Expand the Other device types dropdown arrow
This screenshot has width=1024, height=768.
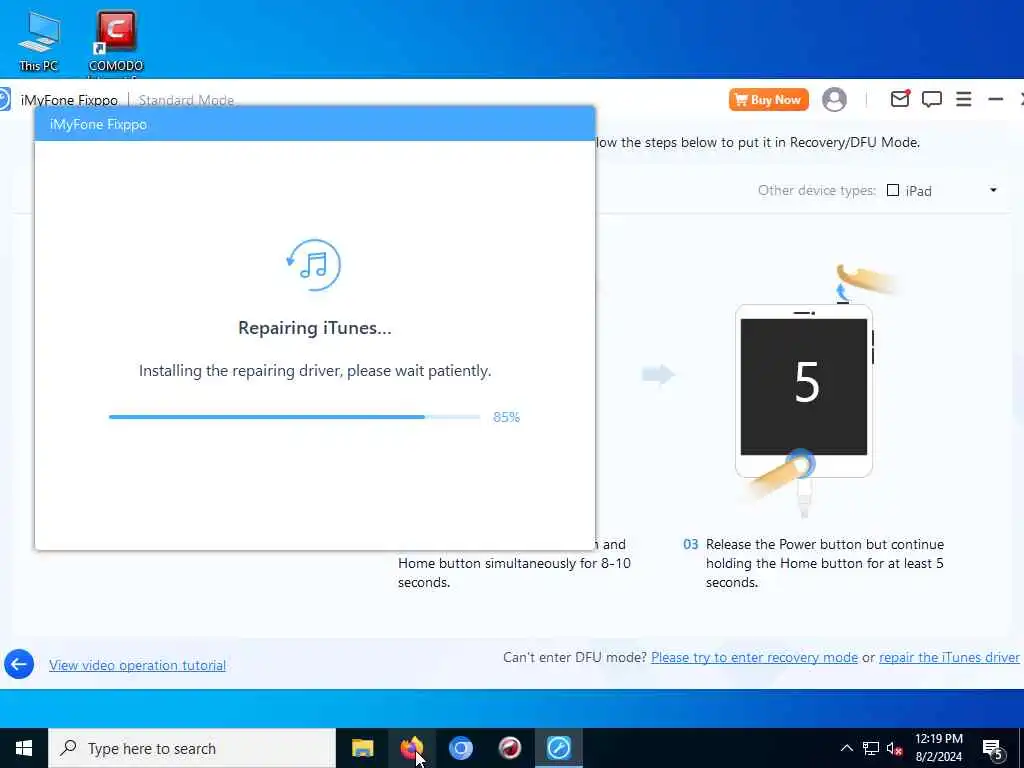pyautogui.click(x=993, y=190)
